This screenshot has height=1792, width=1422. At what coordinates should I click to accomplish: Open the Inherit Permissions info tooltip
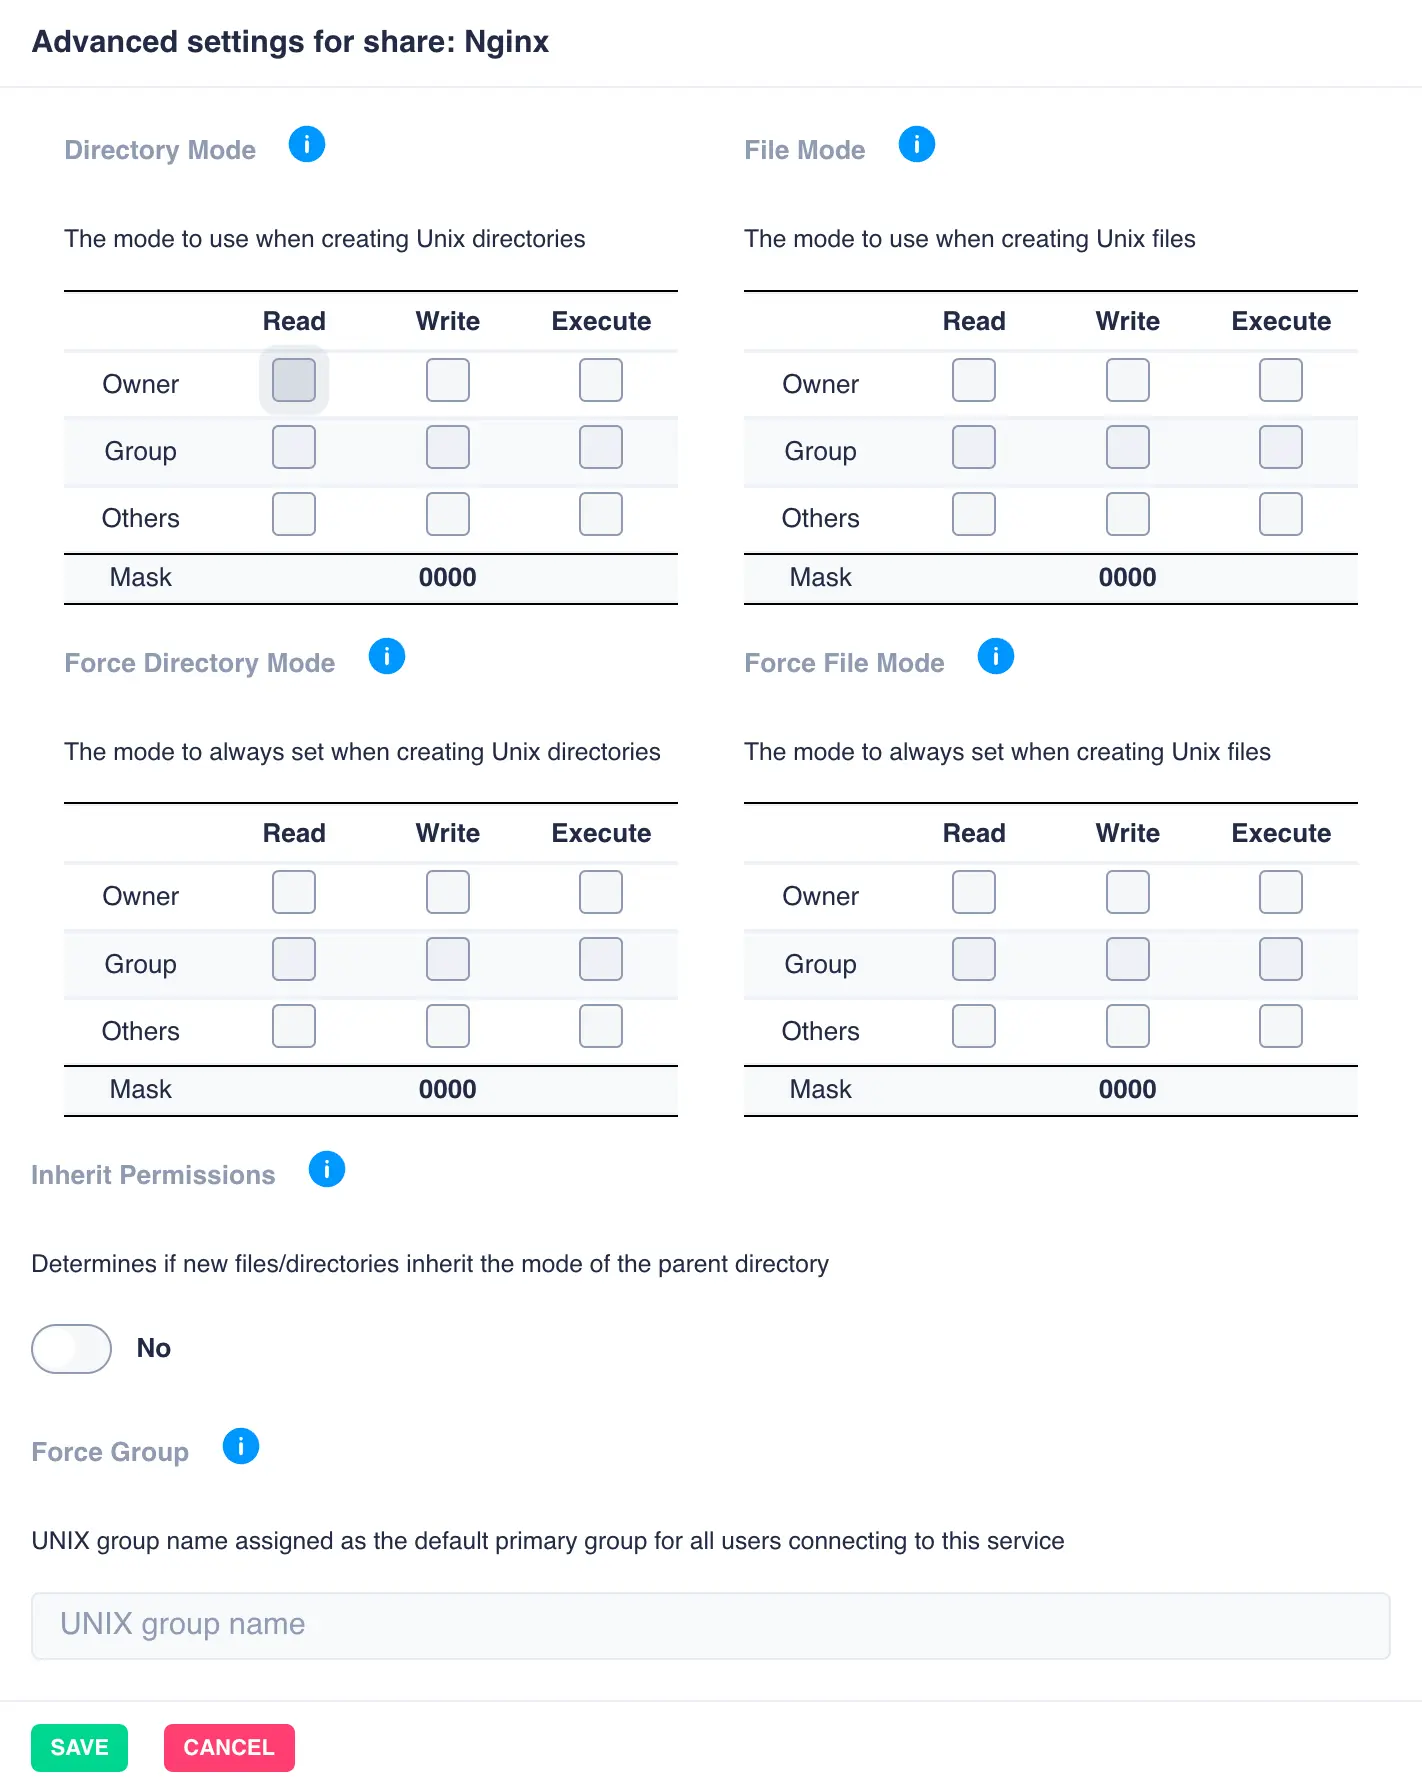coord(325,1169)
